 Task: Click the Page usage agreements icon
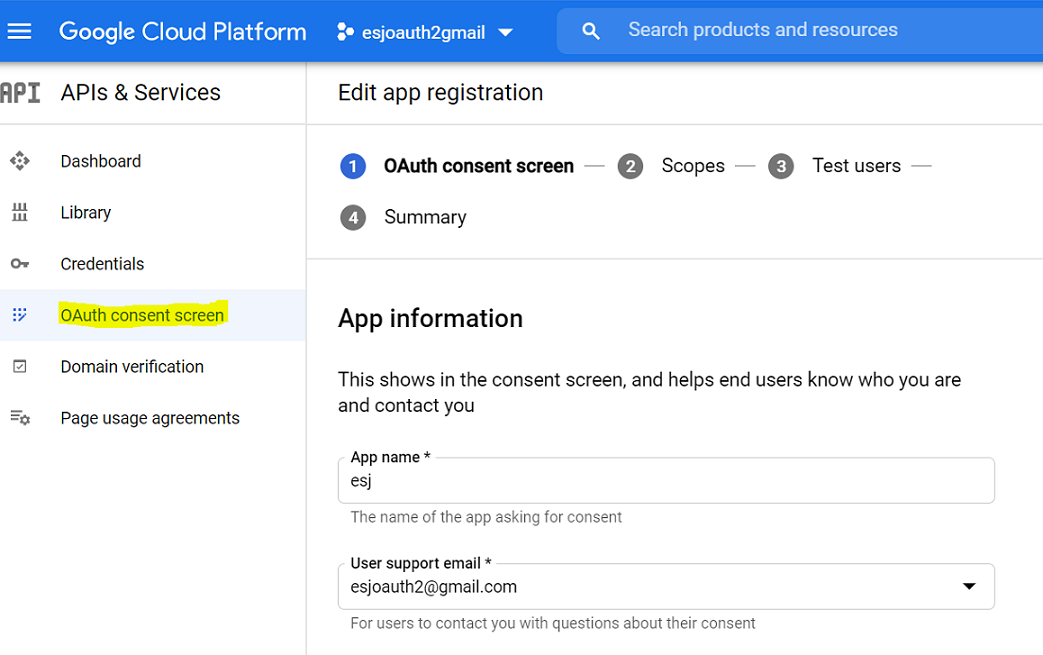tap(20, 418)
